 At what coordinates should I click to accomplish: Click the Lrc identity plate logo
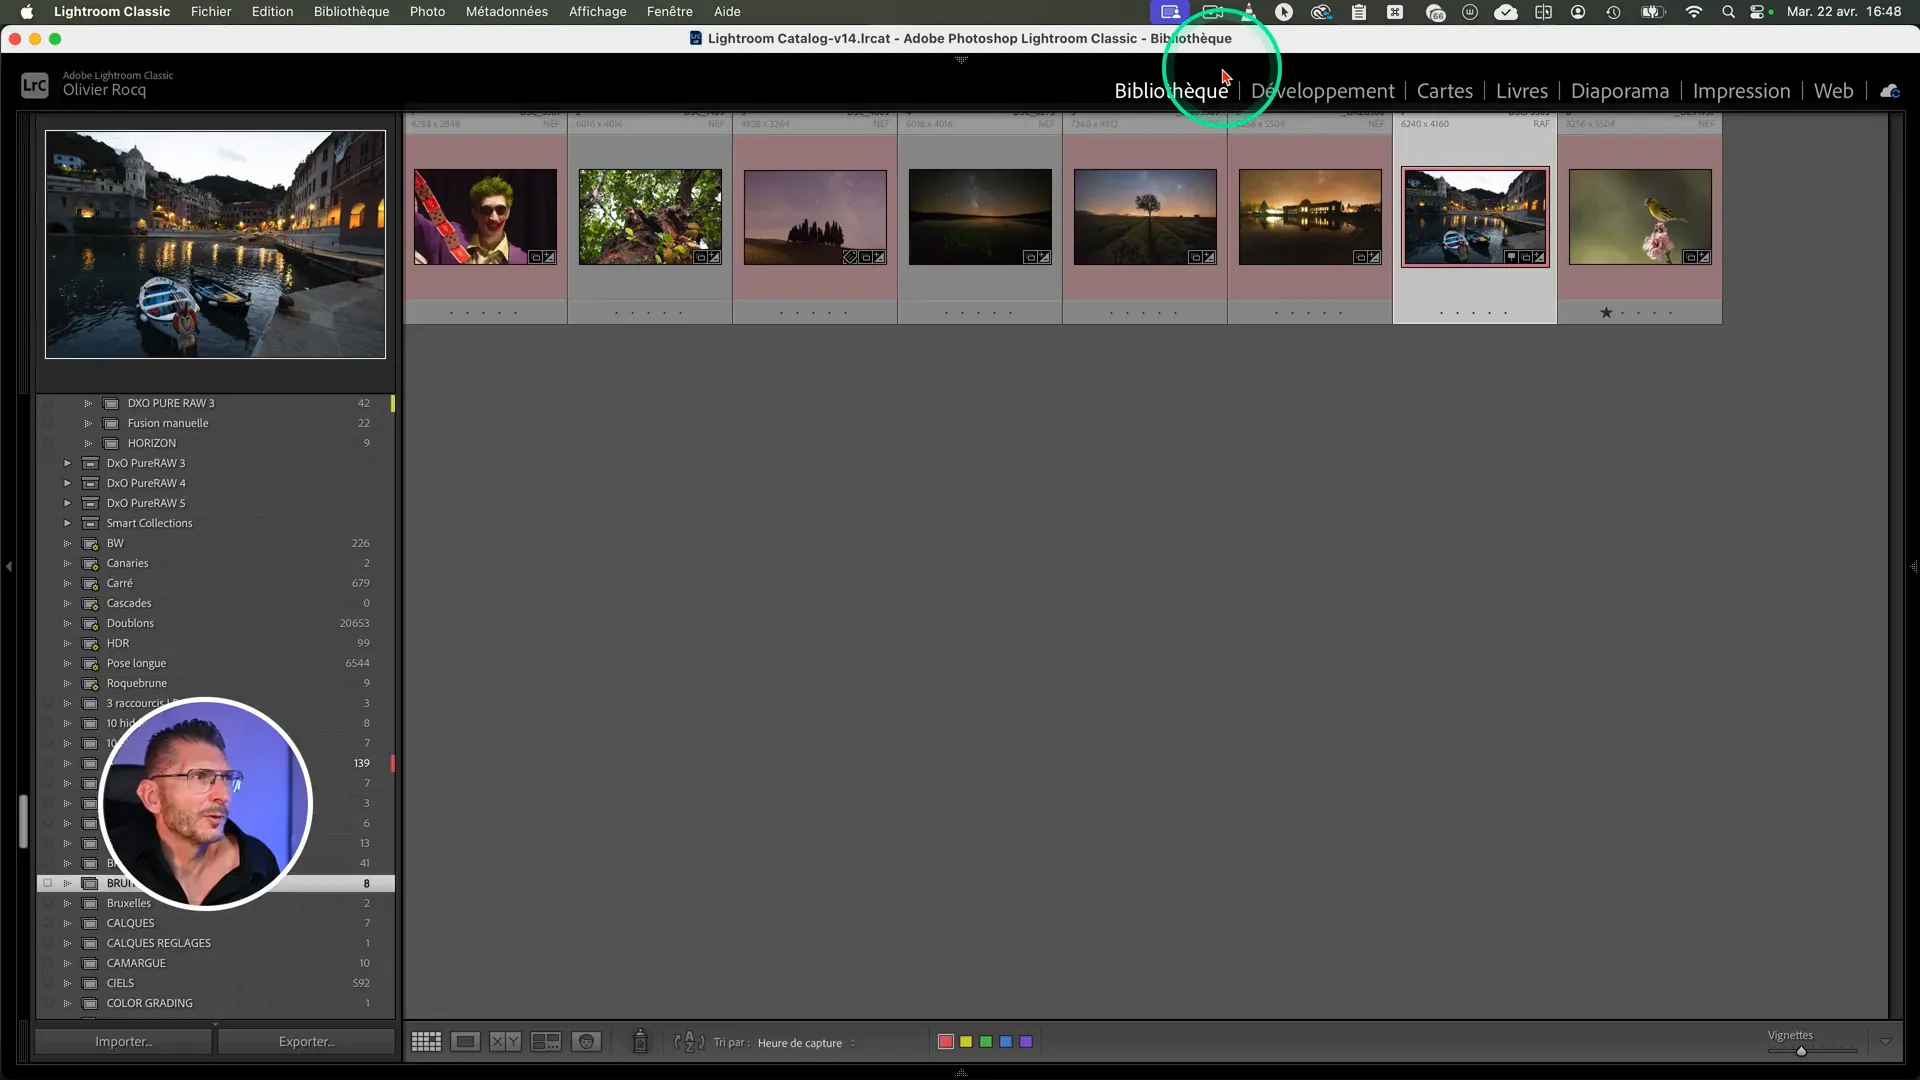[35, 85]
